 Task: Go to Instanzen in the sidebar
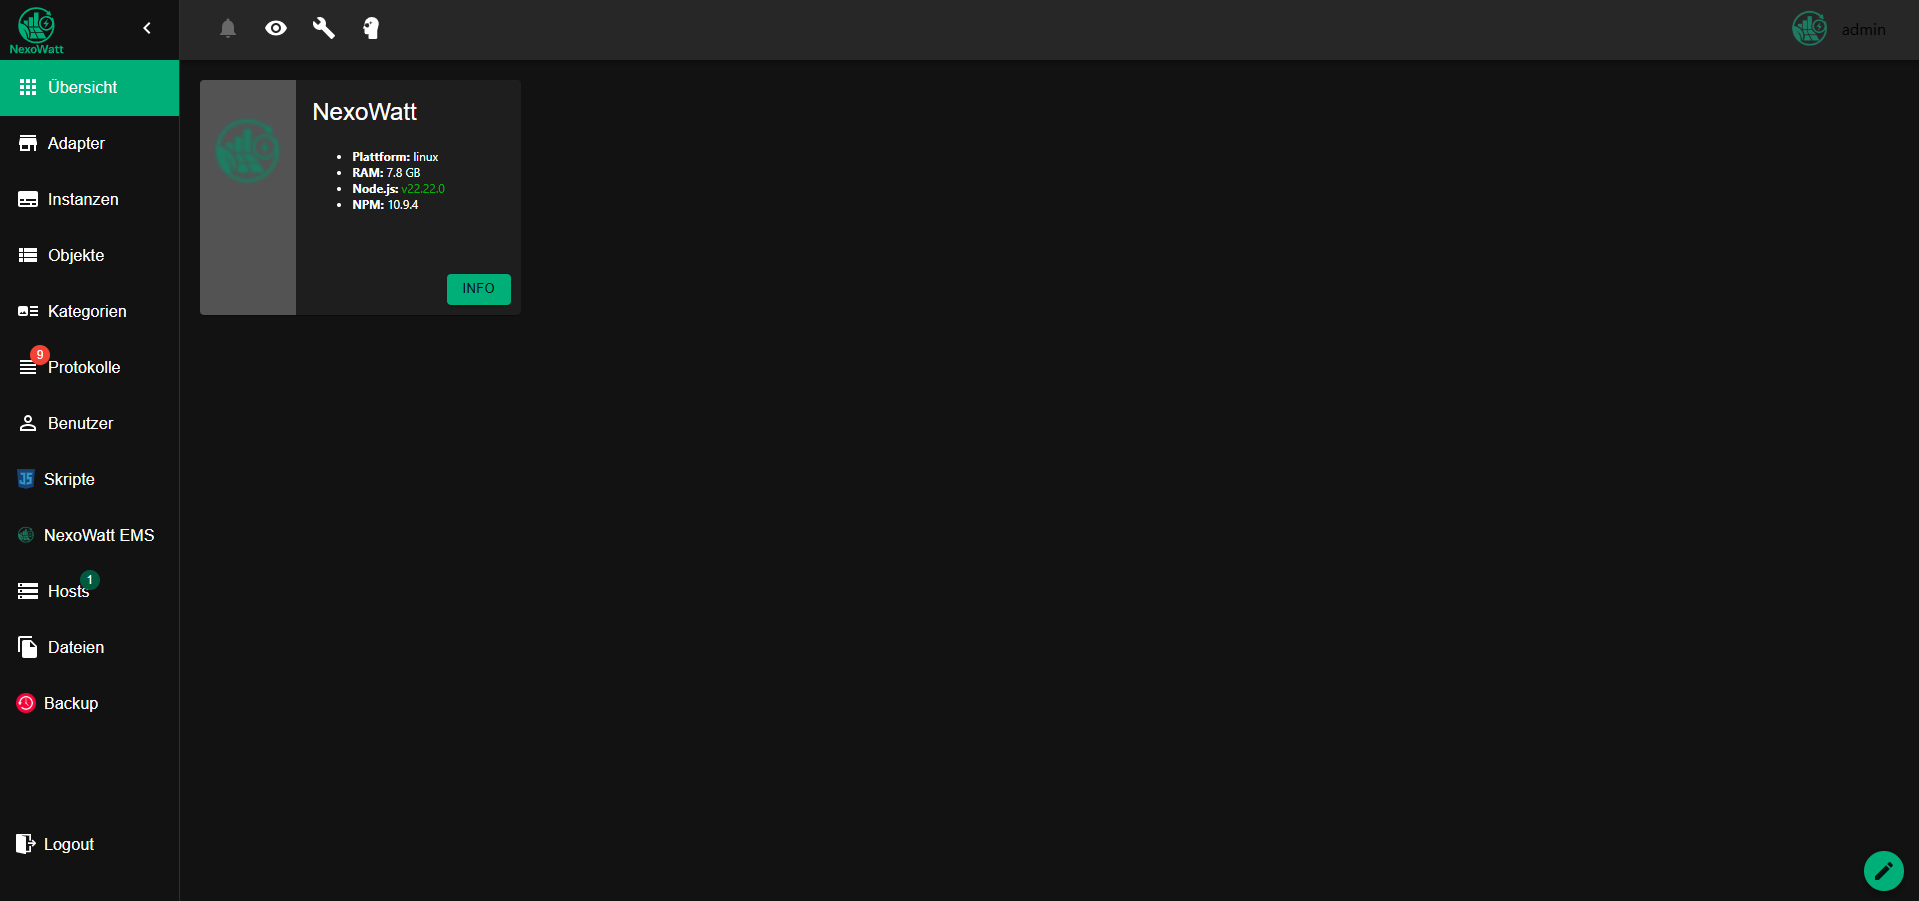pos(89,200)
